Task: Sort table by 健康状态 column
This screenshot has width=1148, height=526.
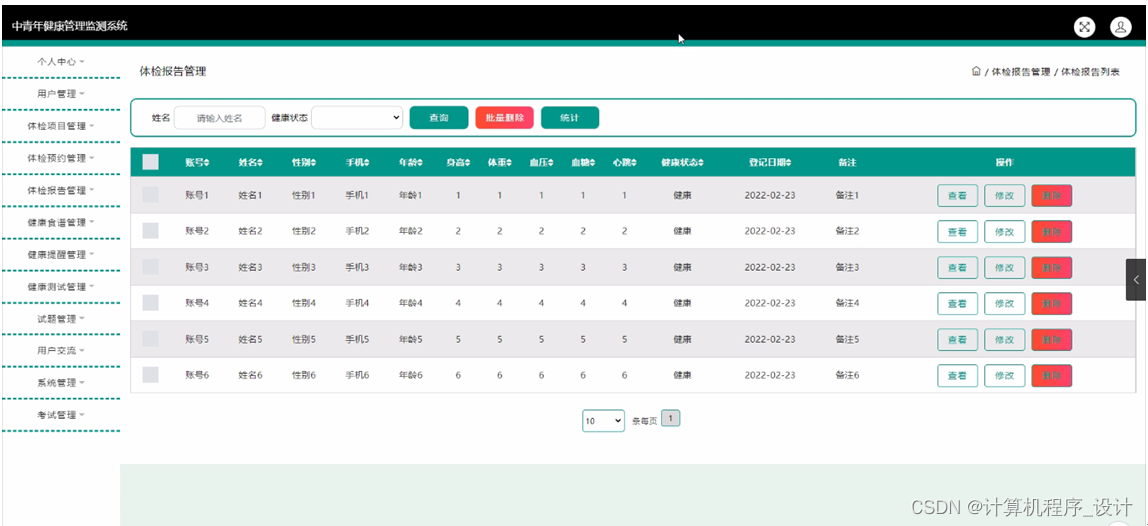Action: pyautogui.click(x=682, y=163)
